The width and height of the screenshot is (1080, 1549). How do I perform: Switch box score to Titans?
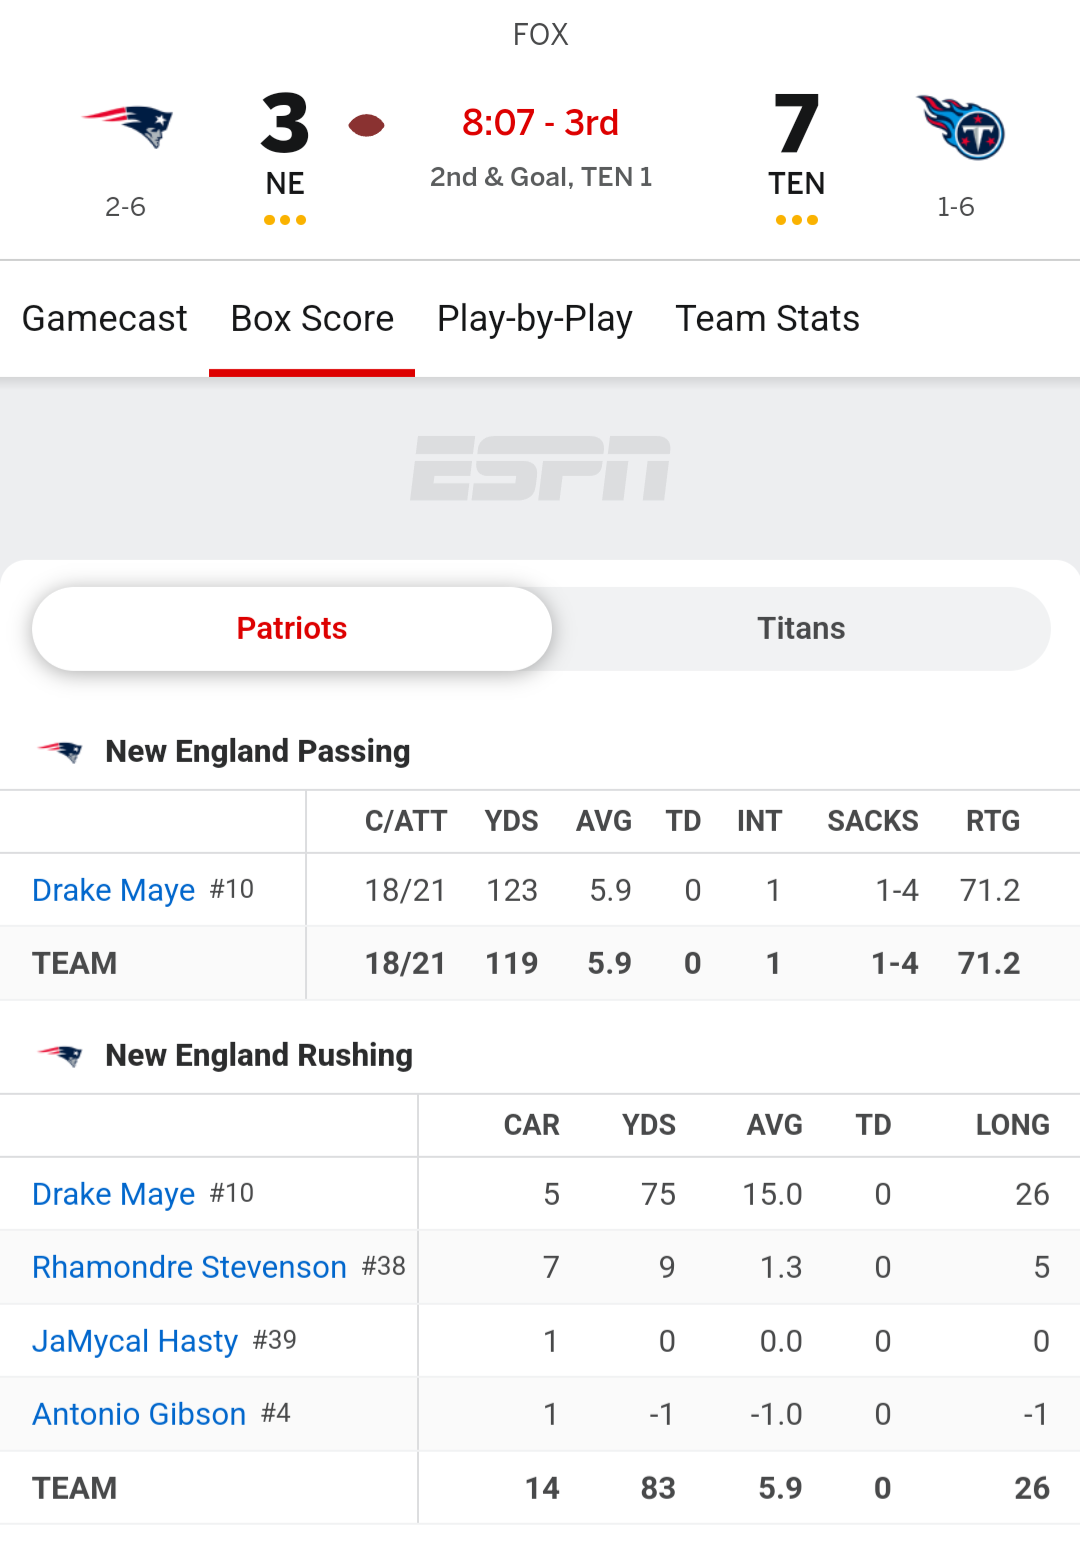801,628
